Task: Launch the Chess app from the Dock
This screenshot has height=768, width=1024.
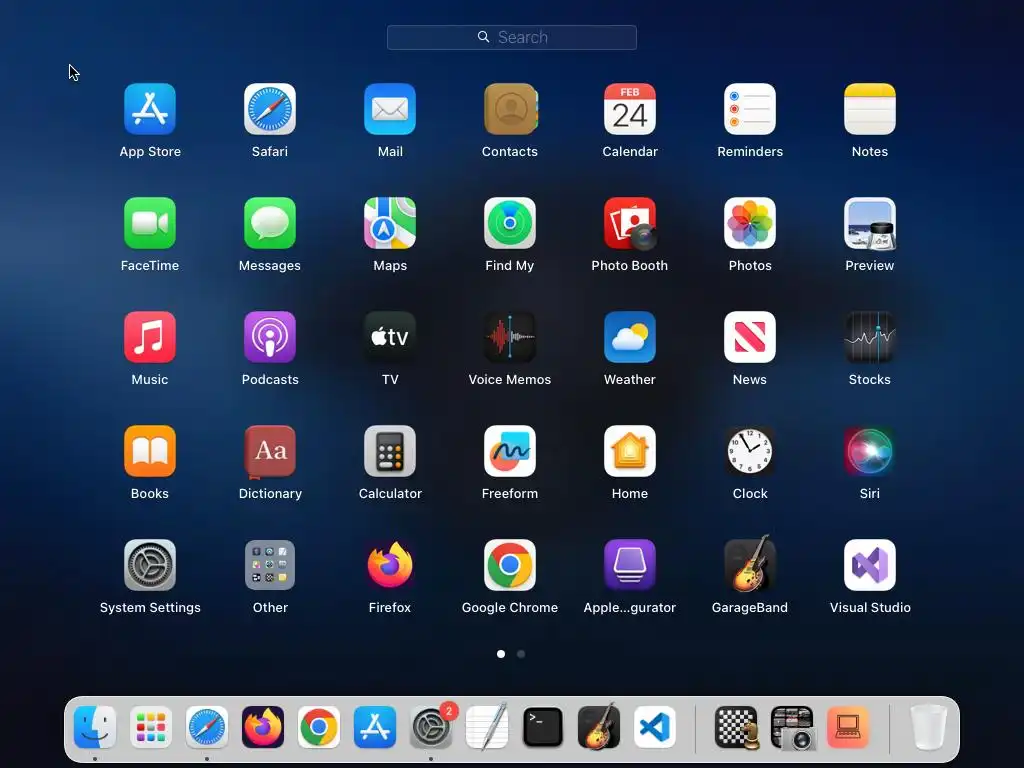Action: coord(736,727)
